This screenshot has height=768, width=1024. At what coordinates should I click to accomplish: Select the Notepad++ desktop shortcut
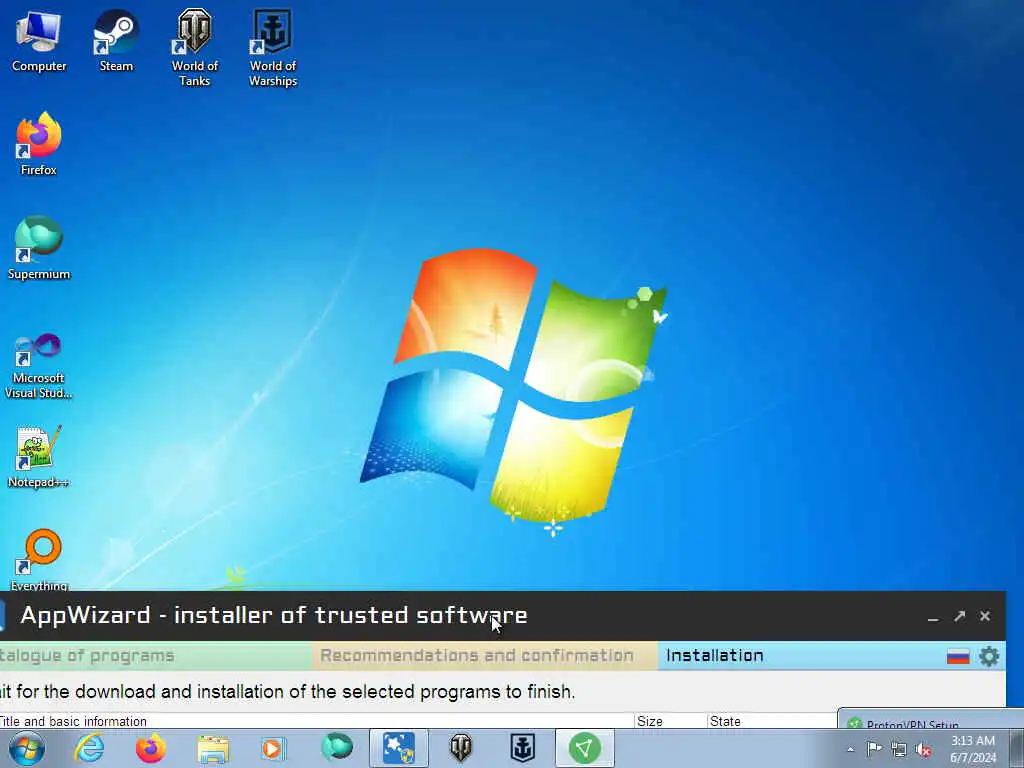pyautogui.click(x=39, y=457)
